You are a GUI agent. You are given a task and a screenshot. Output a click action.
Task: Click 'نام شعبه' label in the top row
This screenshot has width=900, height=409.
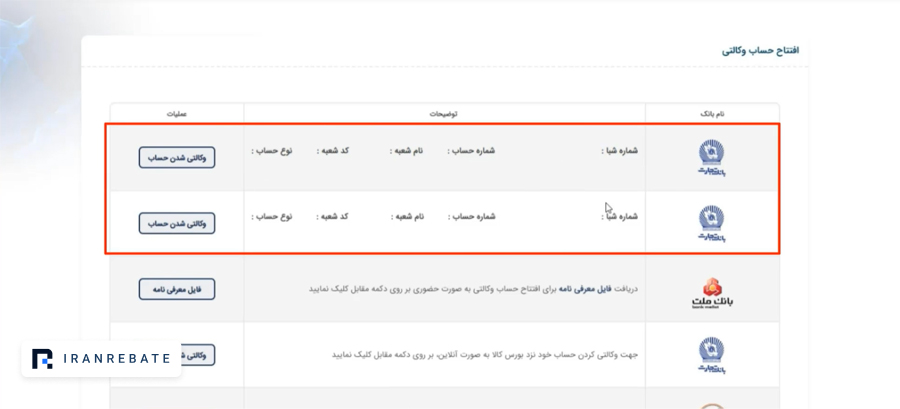pos(407,151)
